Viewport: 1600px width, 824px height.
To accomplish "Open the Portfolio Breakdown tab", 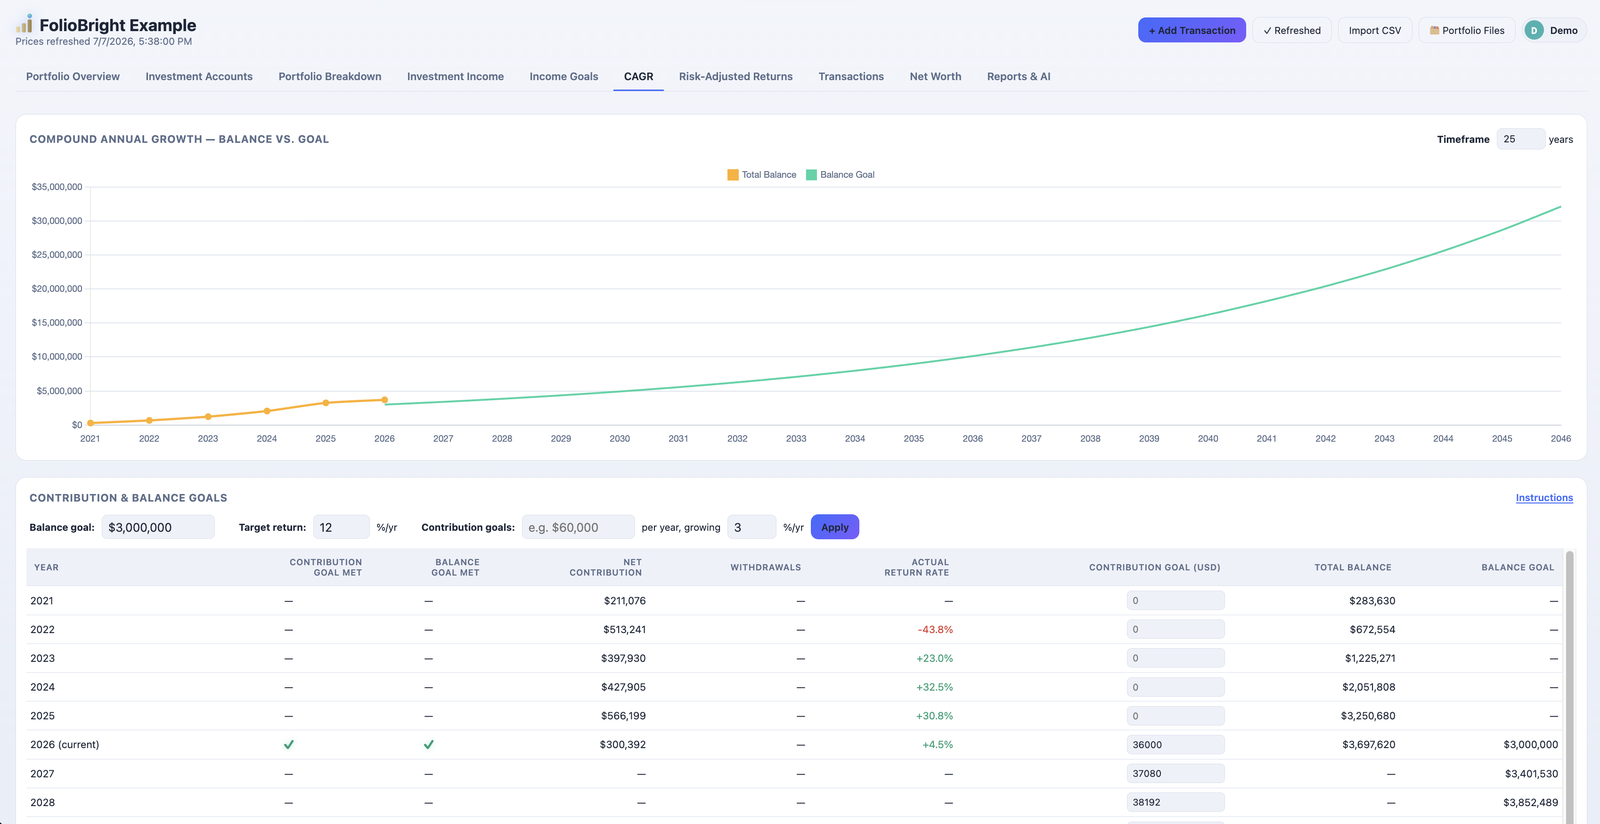I will (x=330, y=76).
